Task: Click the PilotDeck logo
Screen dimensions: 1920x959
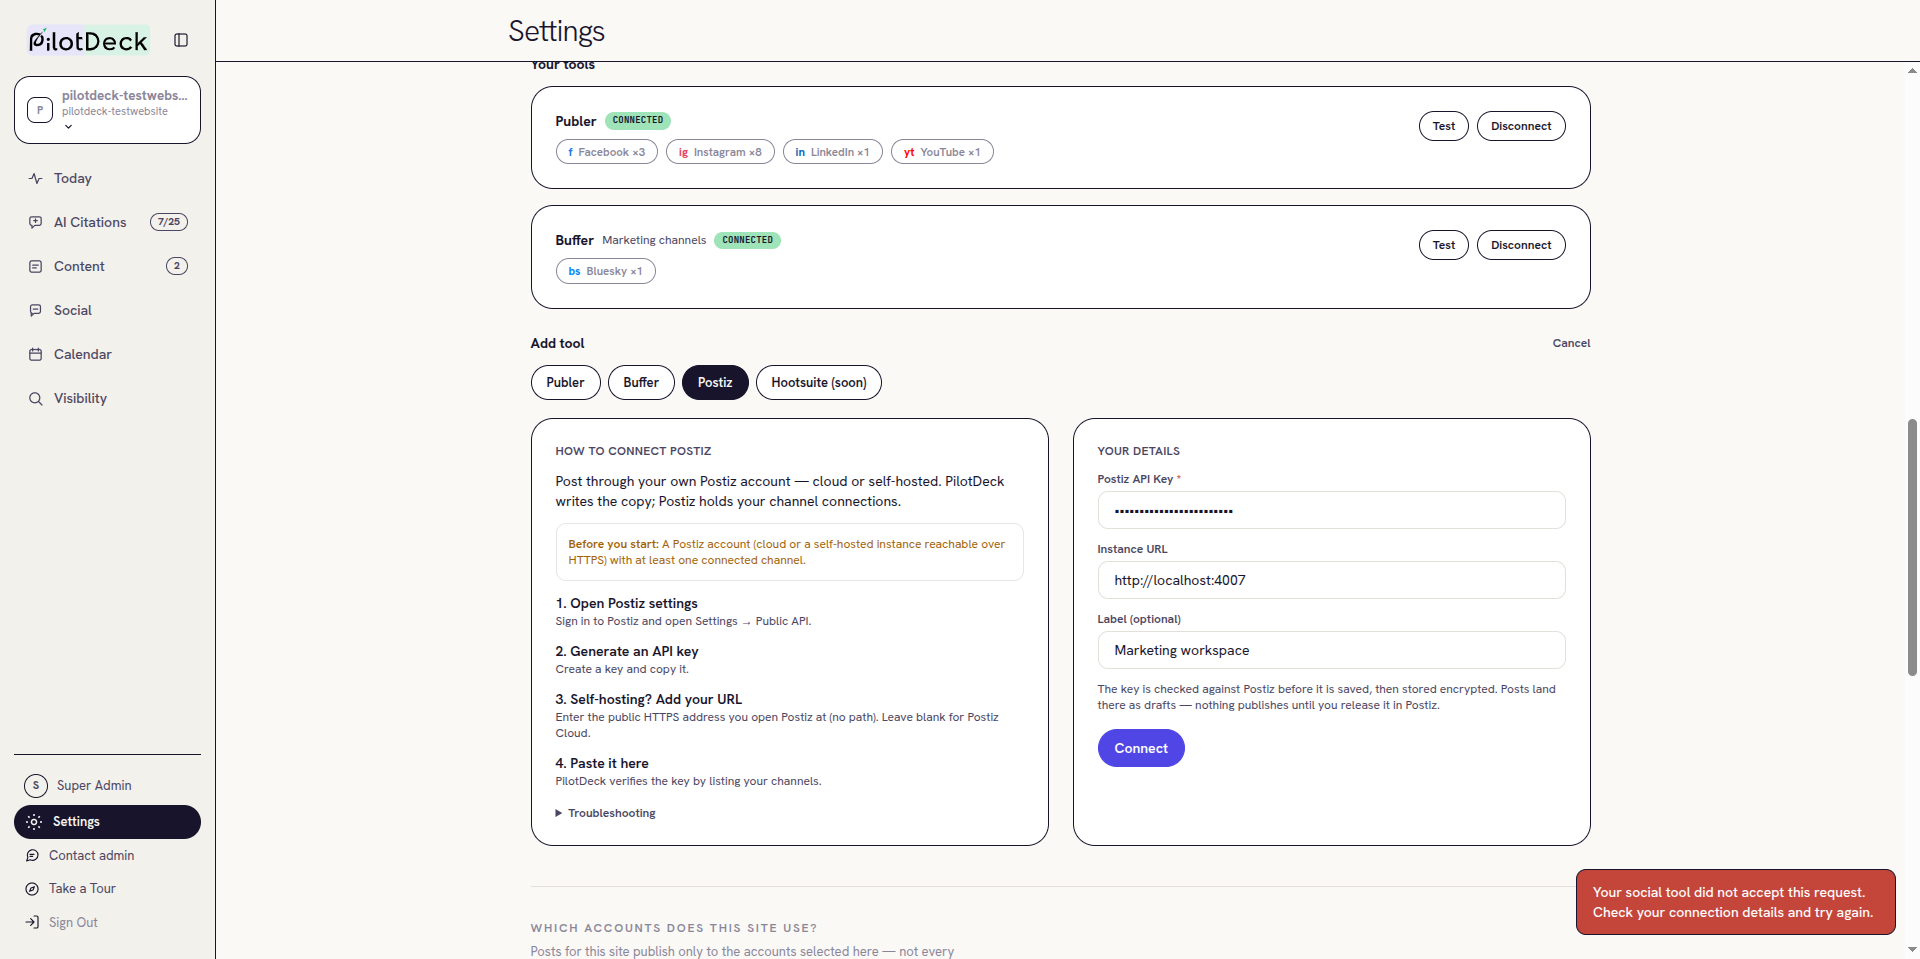Action: pyautogui.click(x=88, y=40)
